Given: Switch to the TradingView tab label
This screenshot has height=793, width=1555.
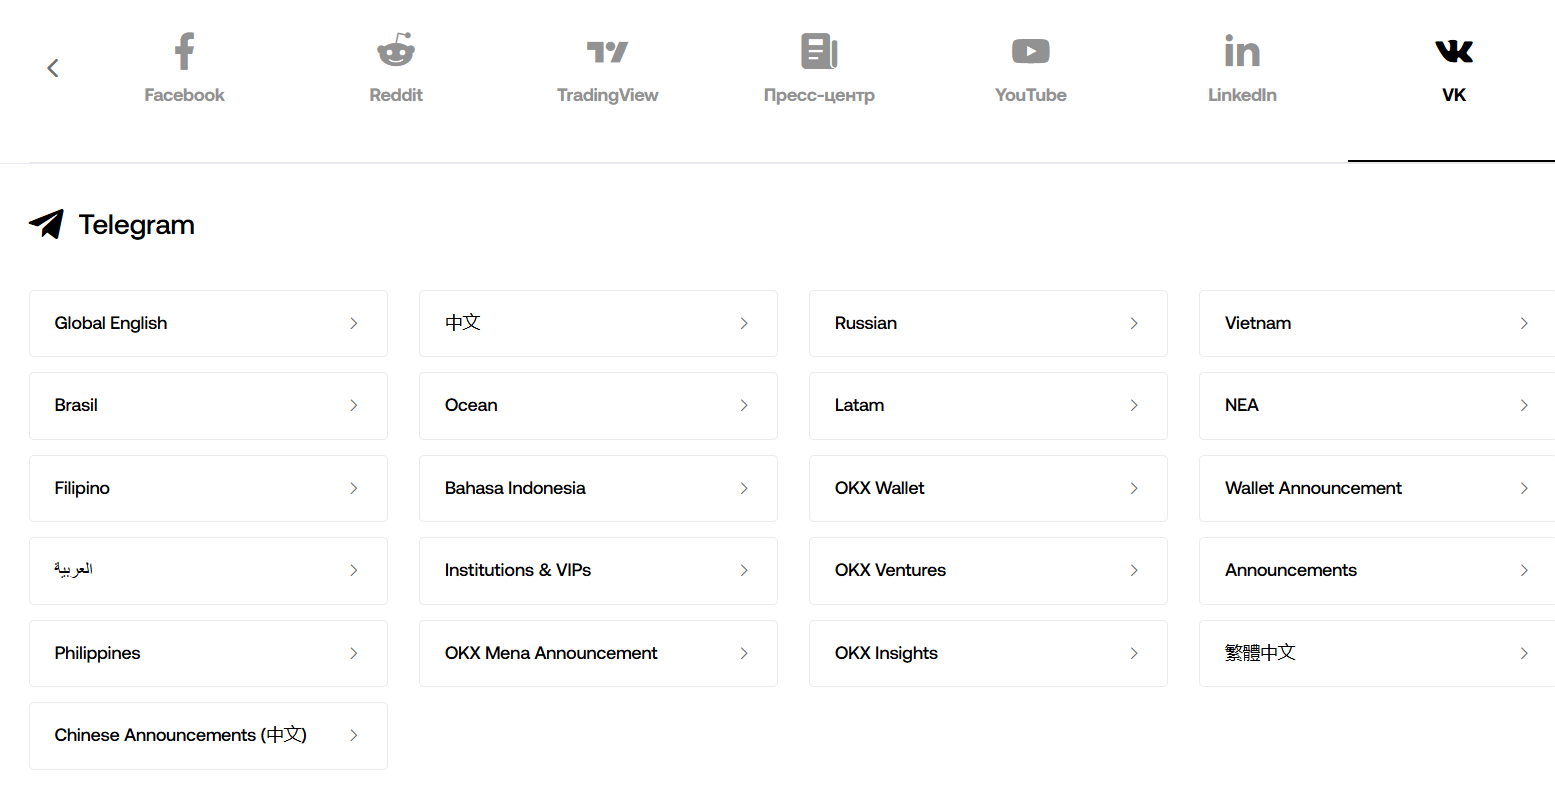Looking at the screenshot, I should point(607,95).
